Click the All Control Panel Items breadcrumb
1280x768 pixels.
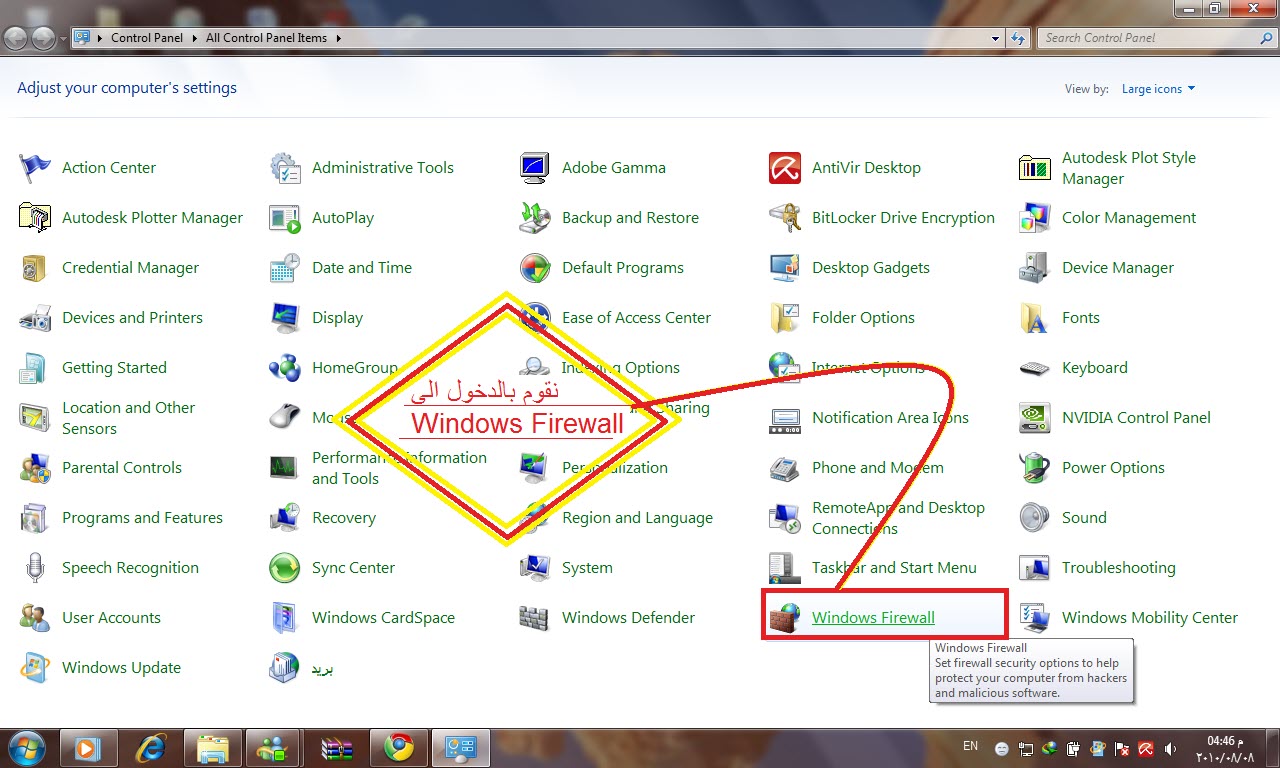(266, 38)
